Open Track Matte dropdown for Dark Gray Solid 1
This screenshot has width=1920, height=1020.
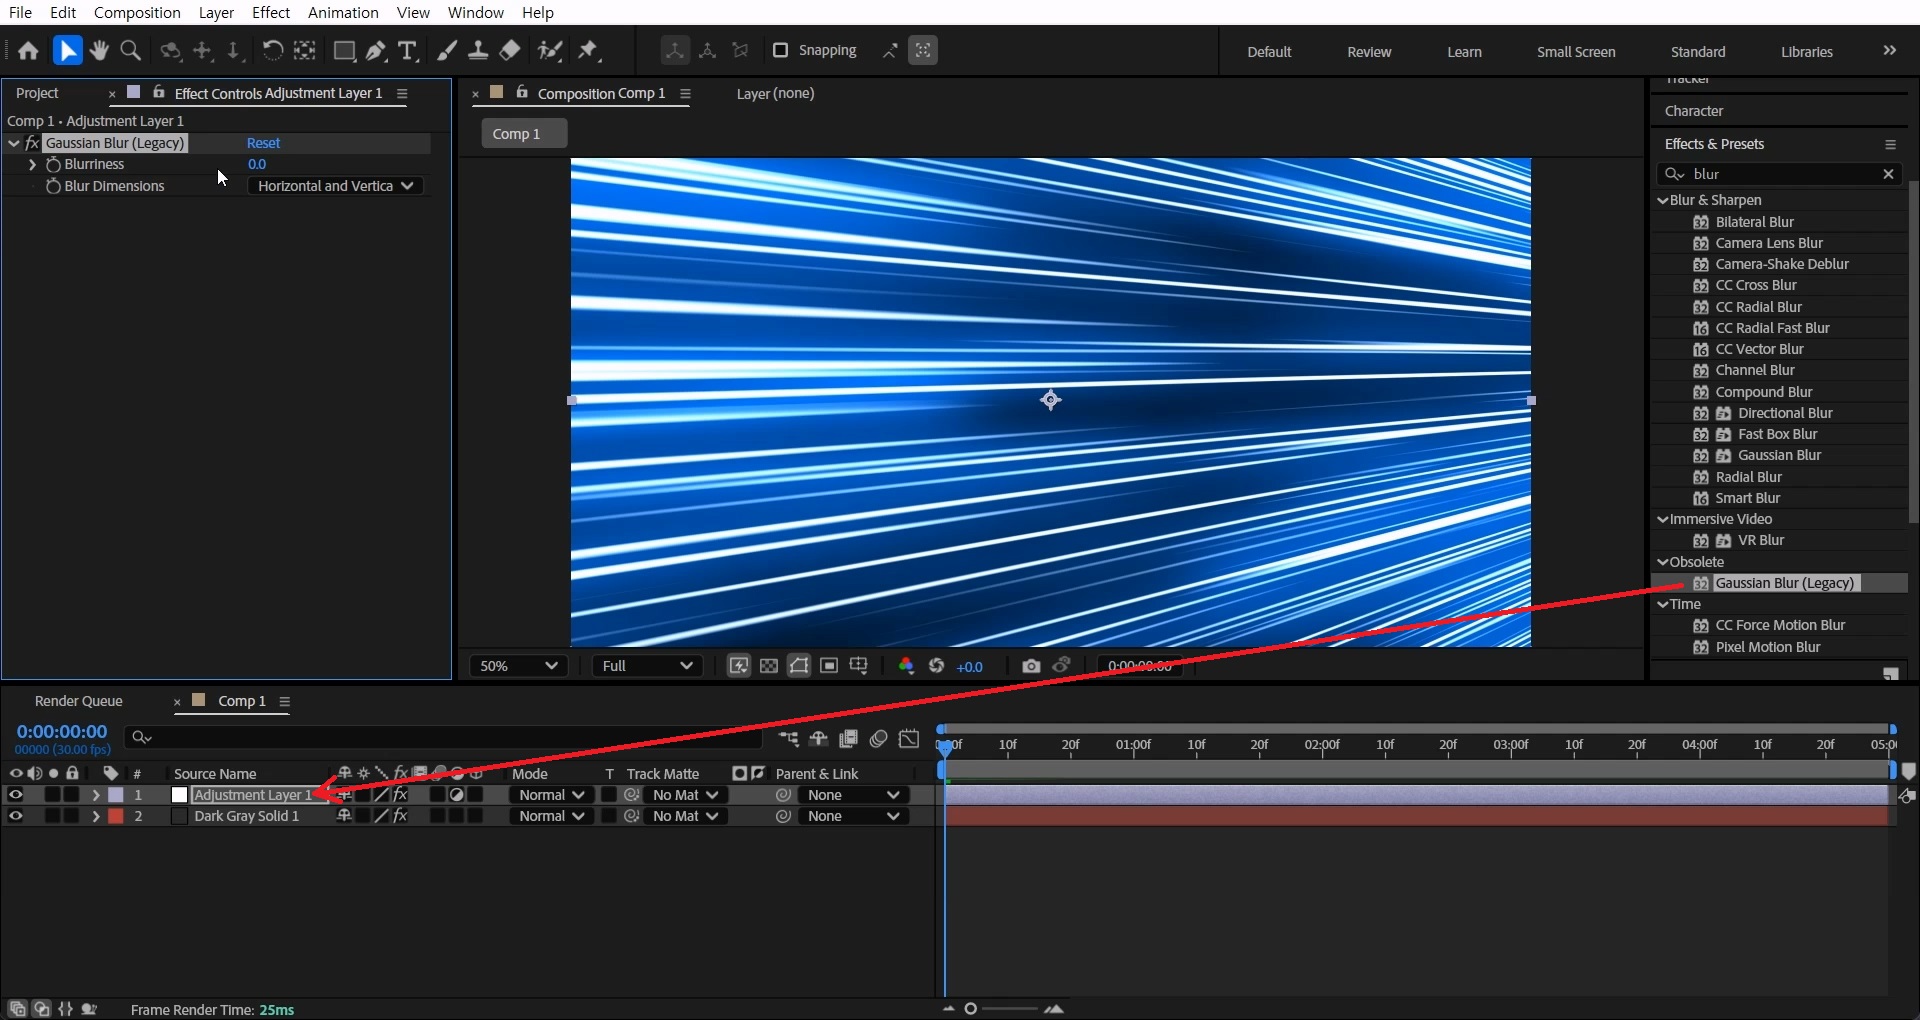pyautogui.click(x=684, y=816)
